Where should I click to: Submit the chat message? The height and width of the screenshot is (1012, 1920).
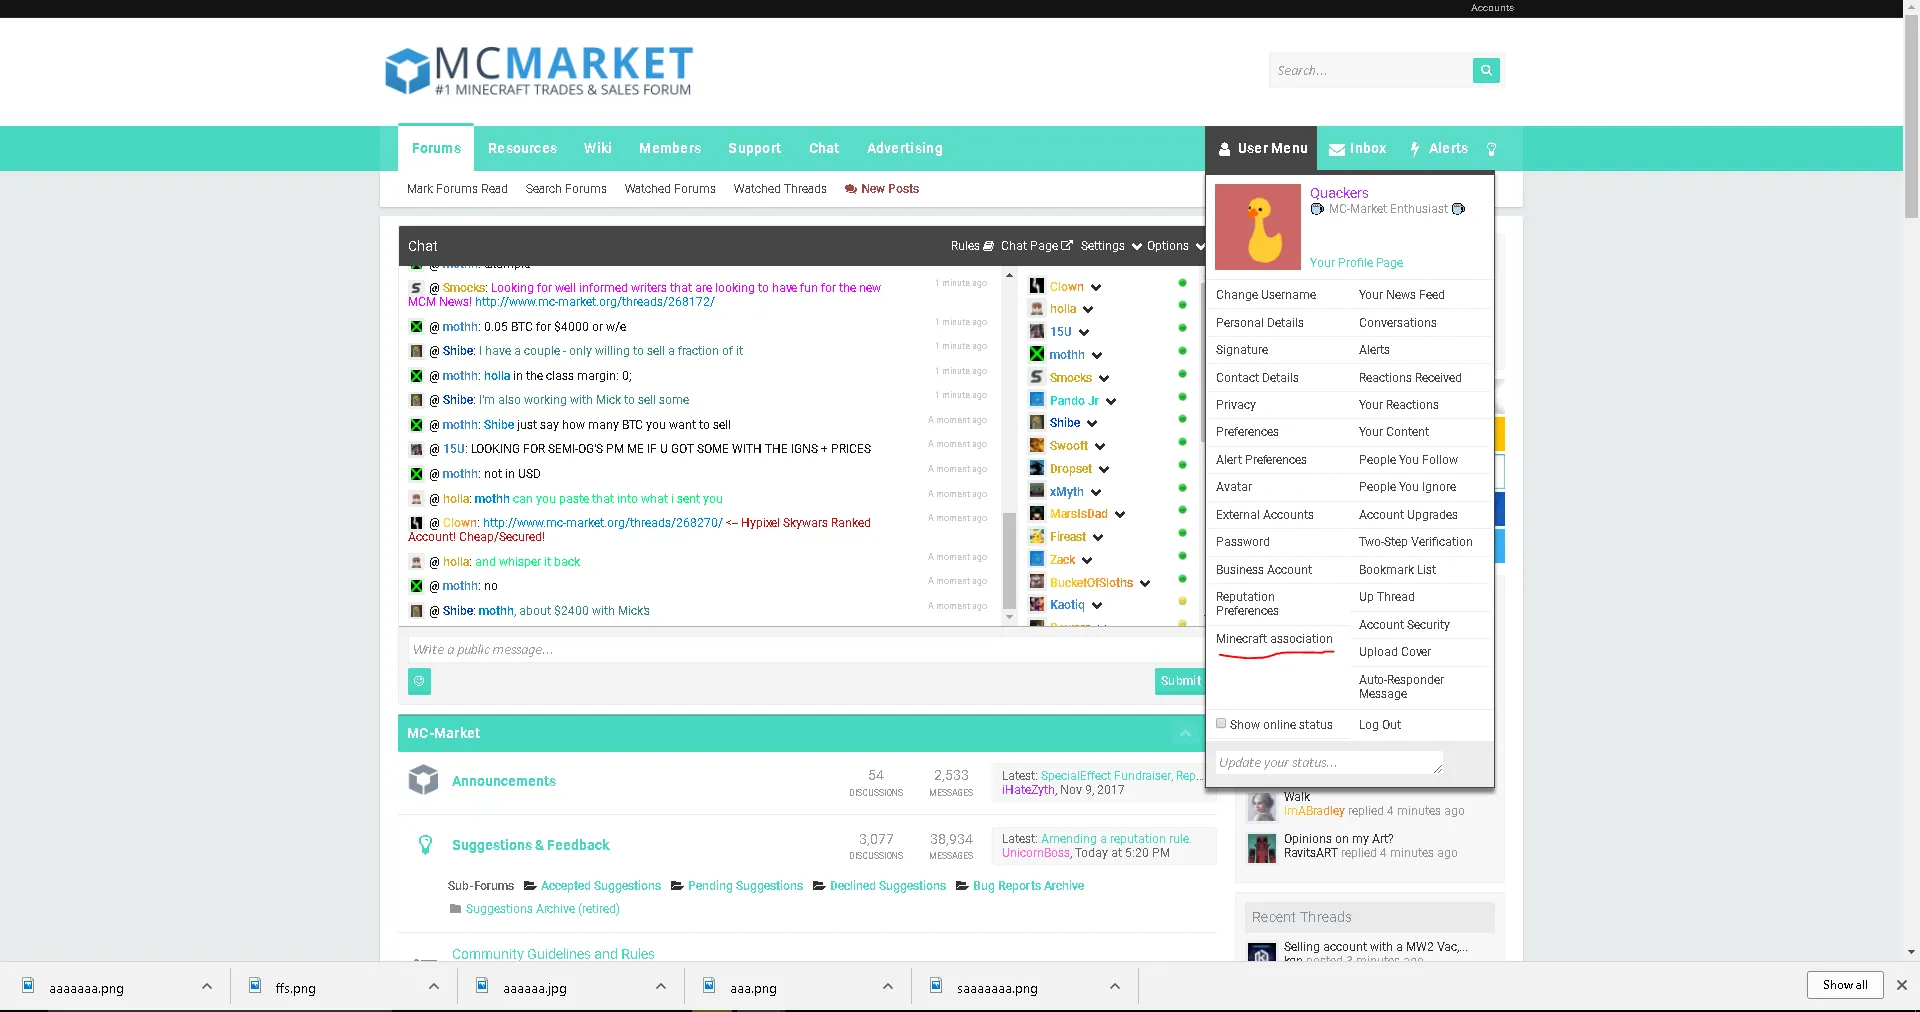1180,681
